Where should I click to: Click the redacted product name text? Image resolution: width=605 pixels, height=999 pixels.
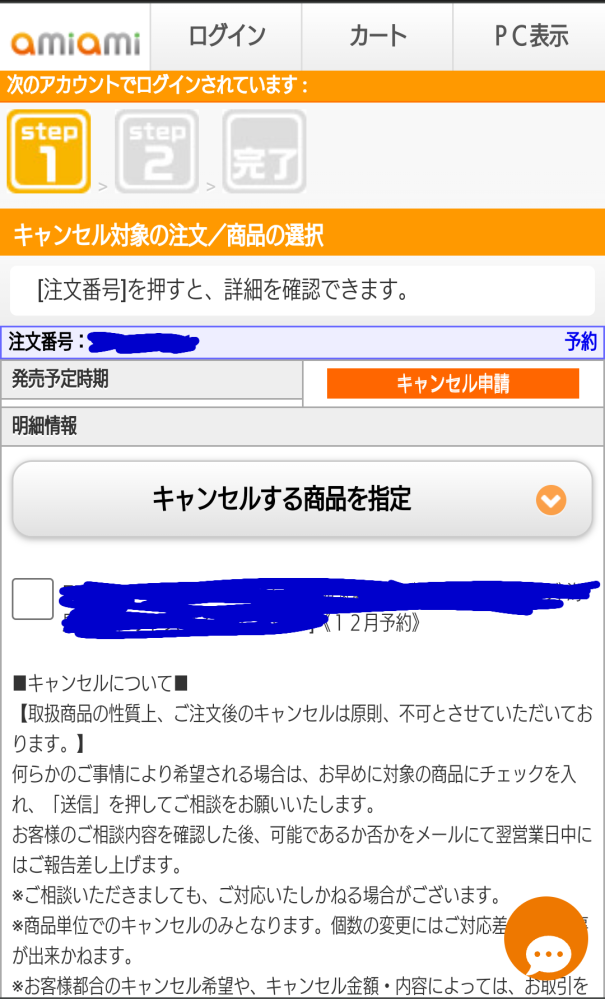[x=328, y=609]
